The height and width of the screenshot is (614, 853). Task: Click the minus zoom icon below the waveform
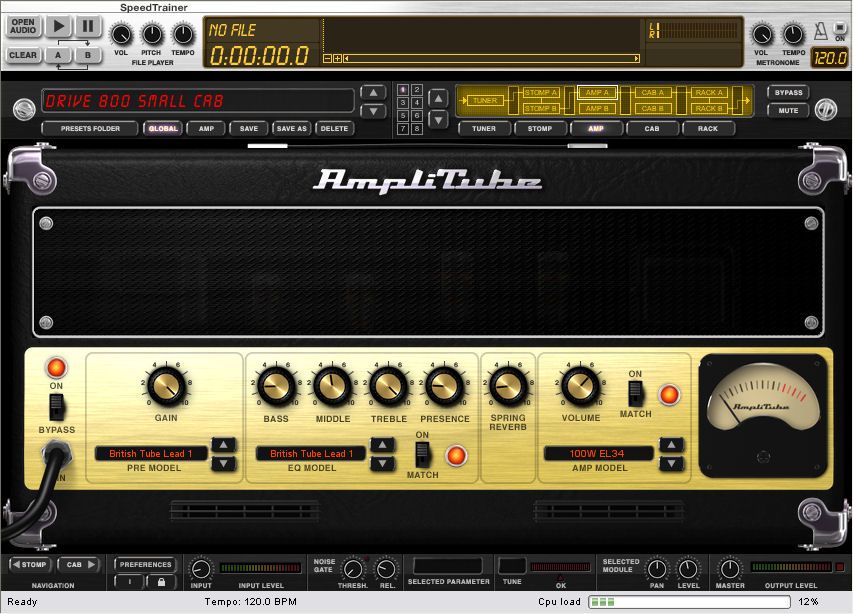click(x=327, y=58)
